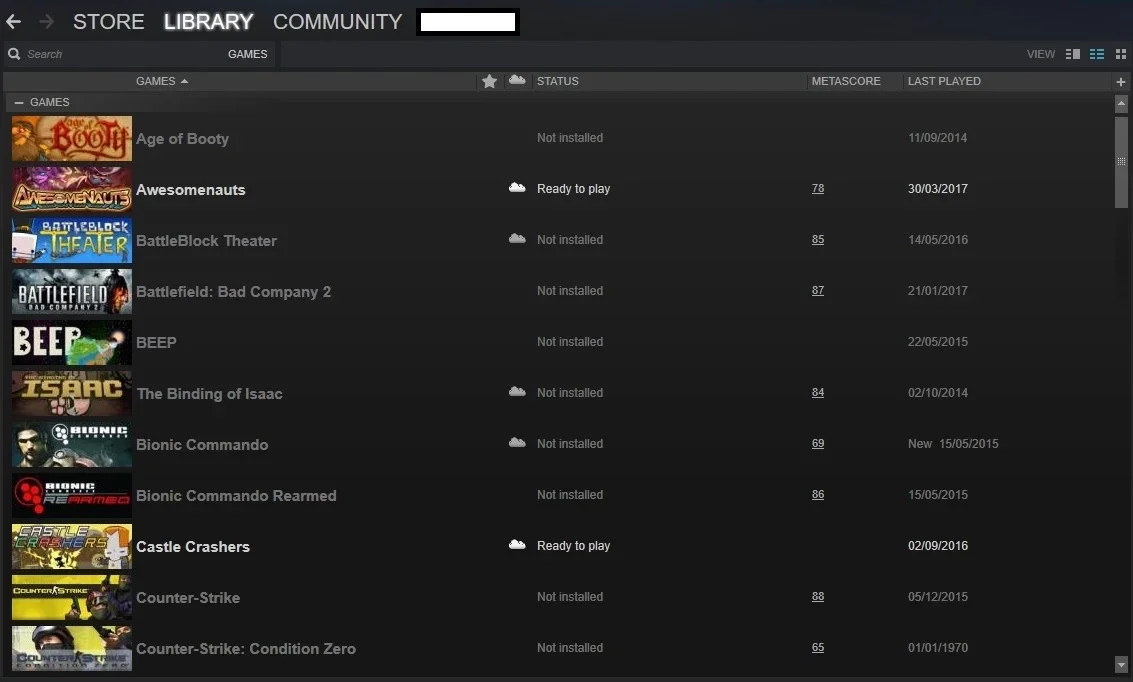Viewport: 1133px width, 682px height.
Task: Select Battlefield: Bad Company 2 title
Action: coord(233,292)
